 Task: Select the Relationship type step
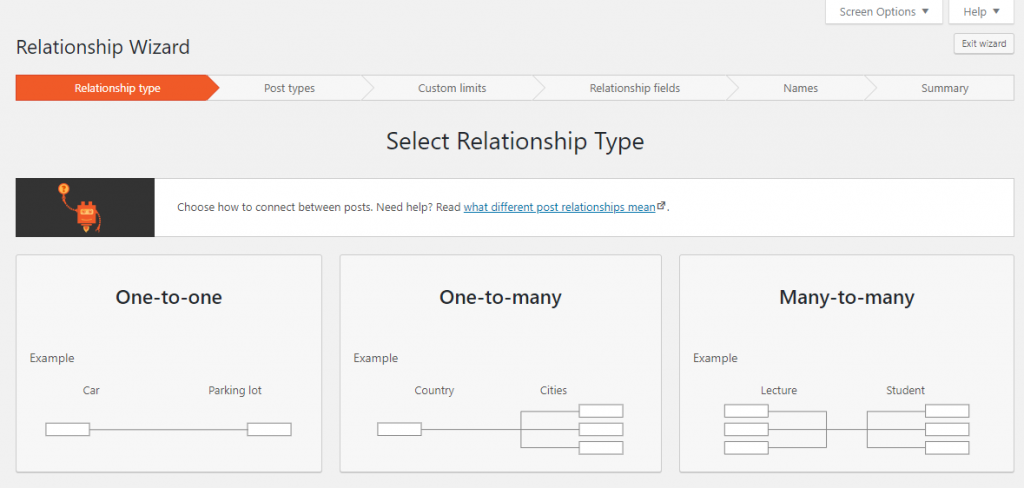117,88
